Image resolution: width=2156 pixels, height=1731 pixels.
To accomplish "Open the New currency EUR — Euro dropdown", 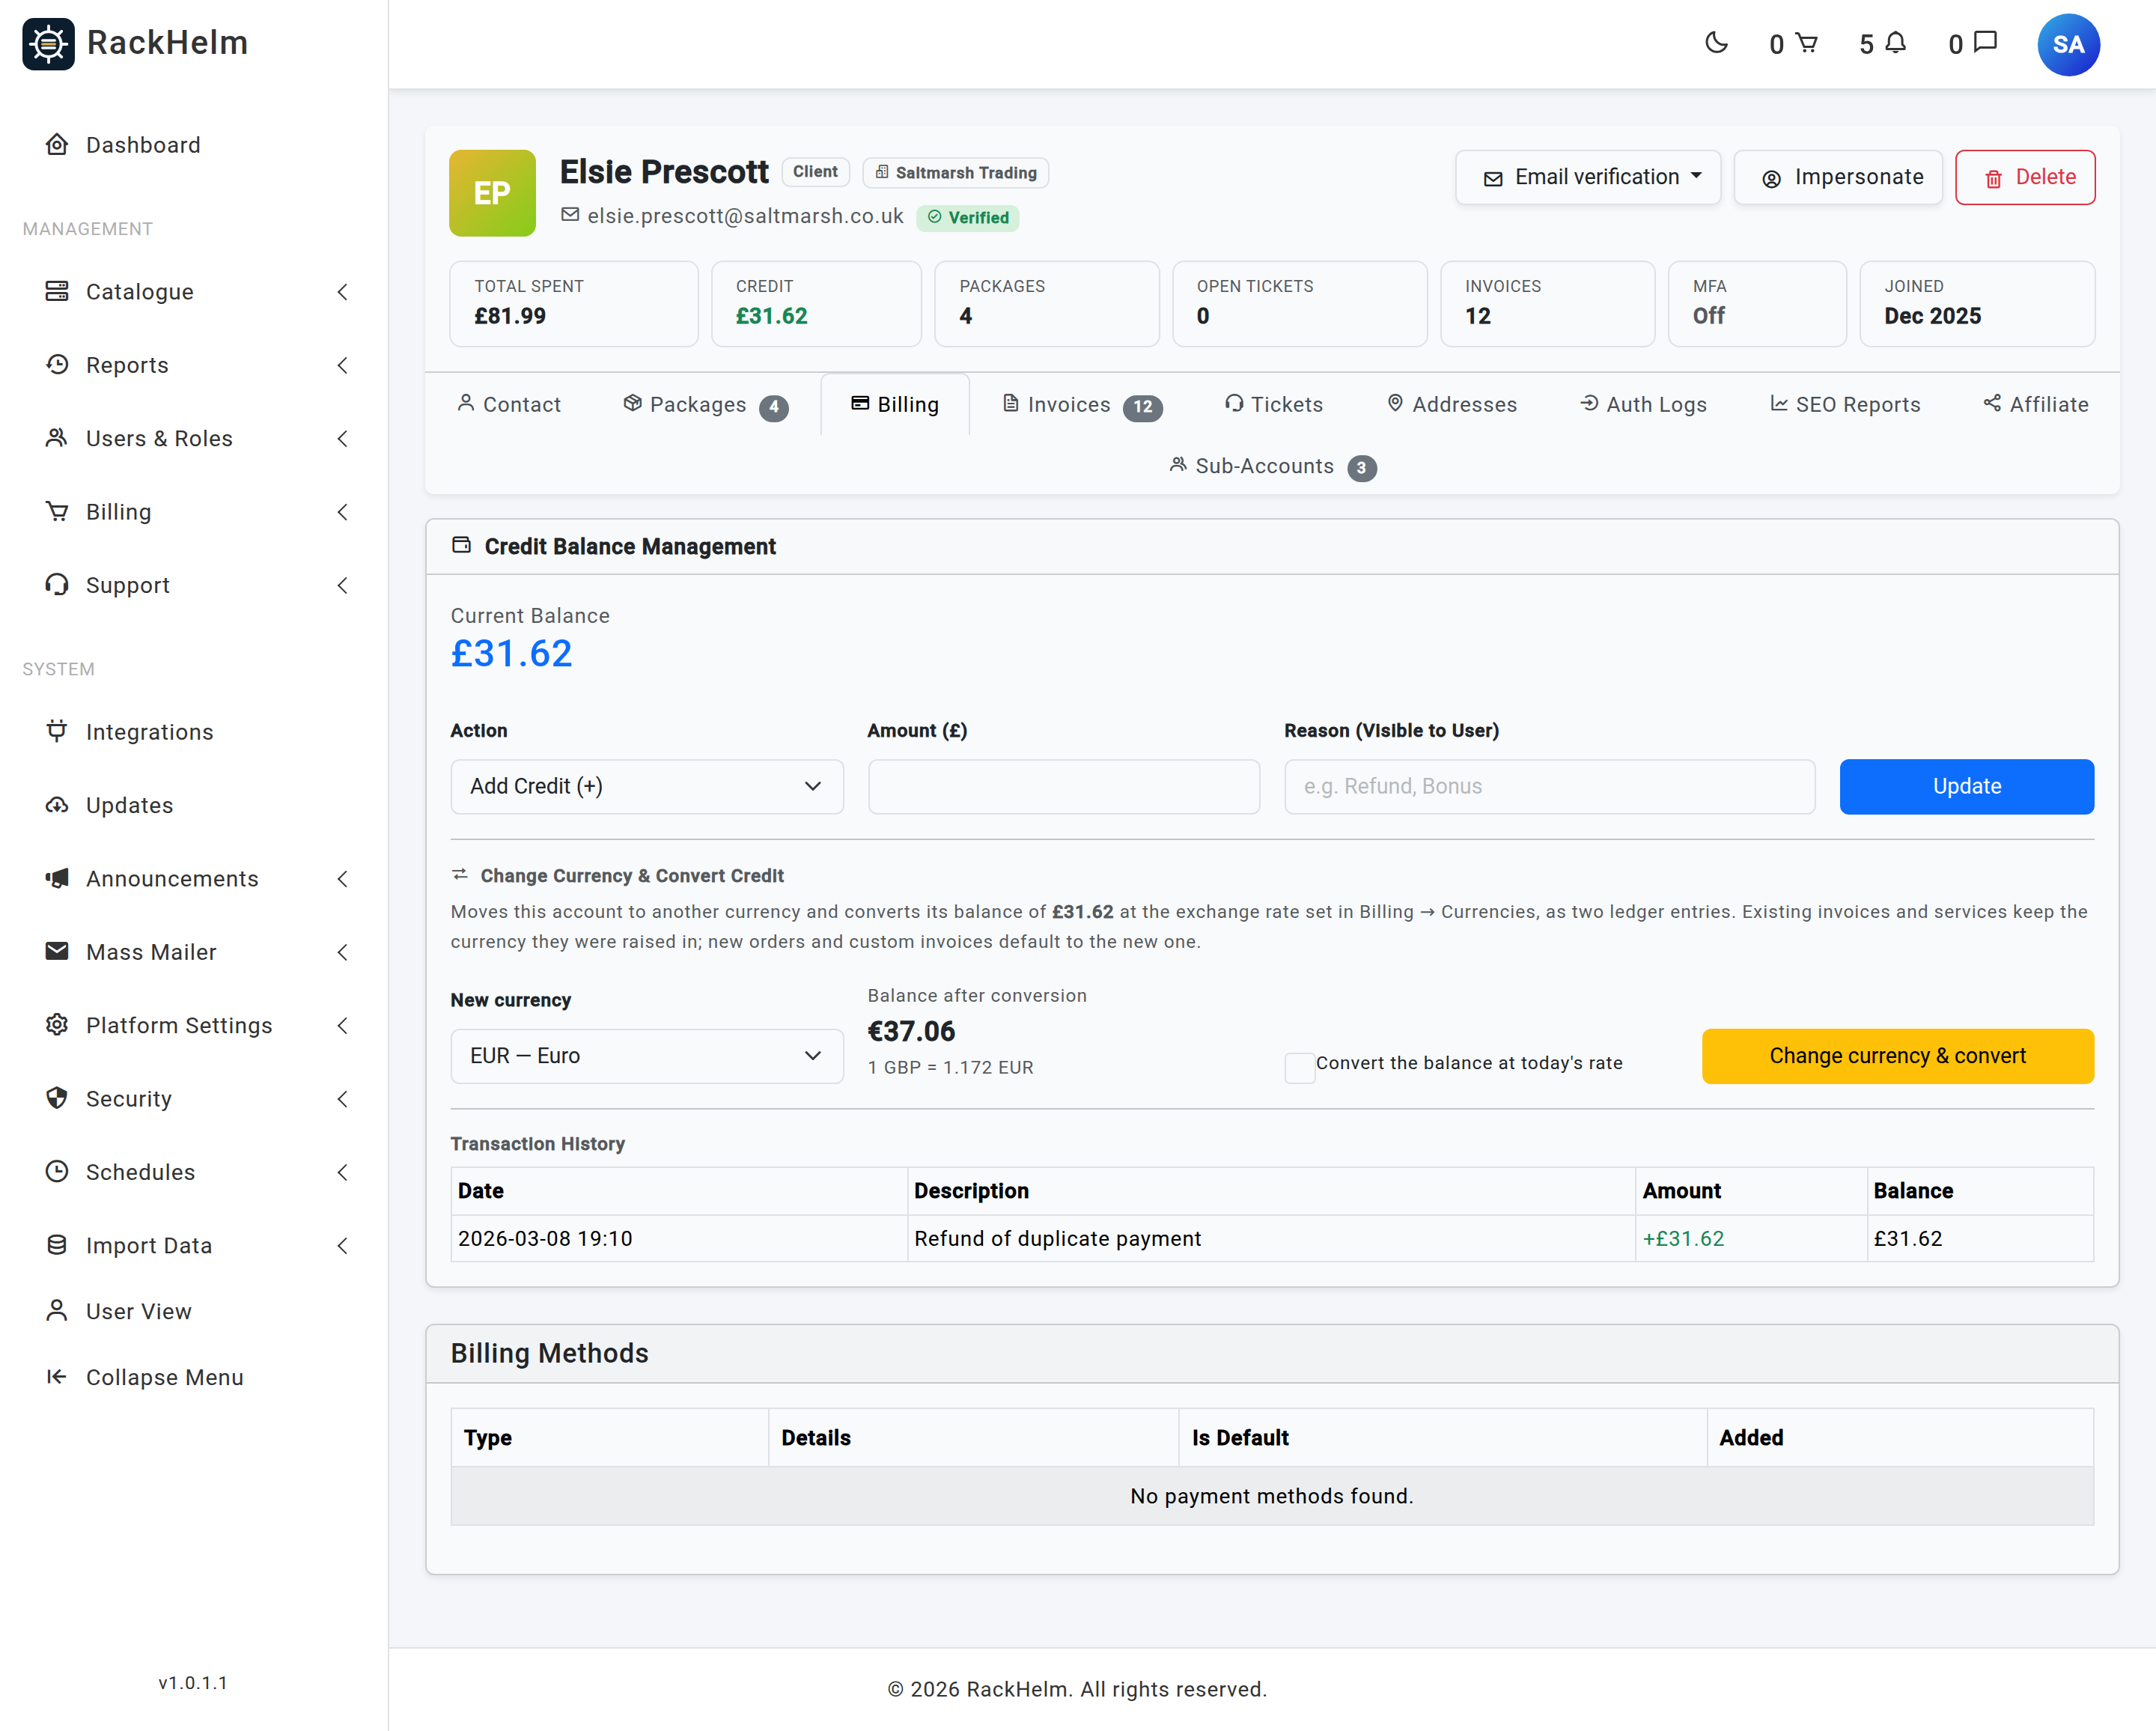I will point(647,1055).
